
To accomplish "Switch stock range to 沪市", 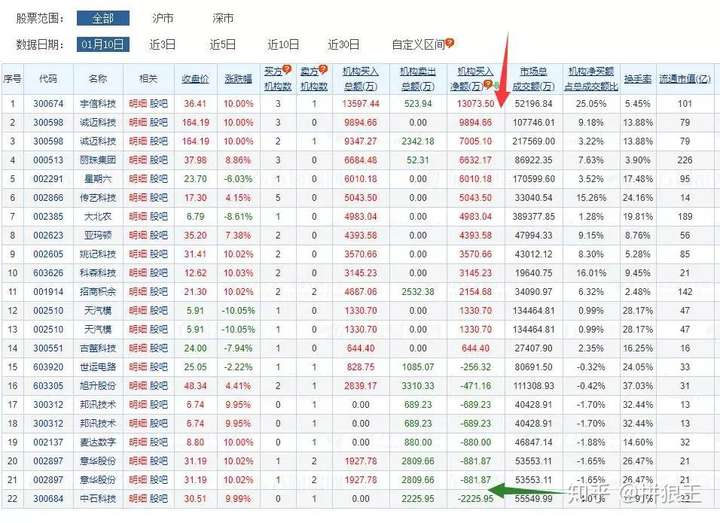I will [x=163, y=18].
